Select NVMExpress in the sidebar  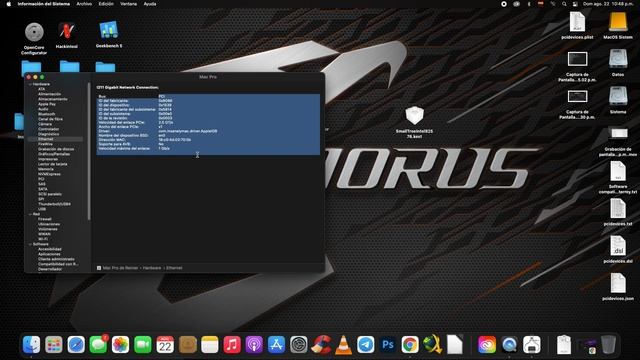pos(49,174)
